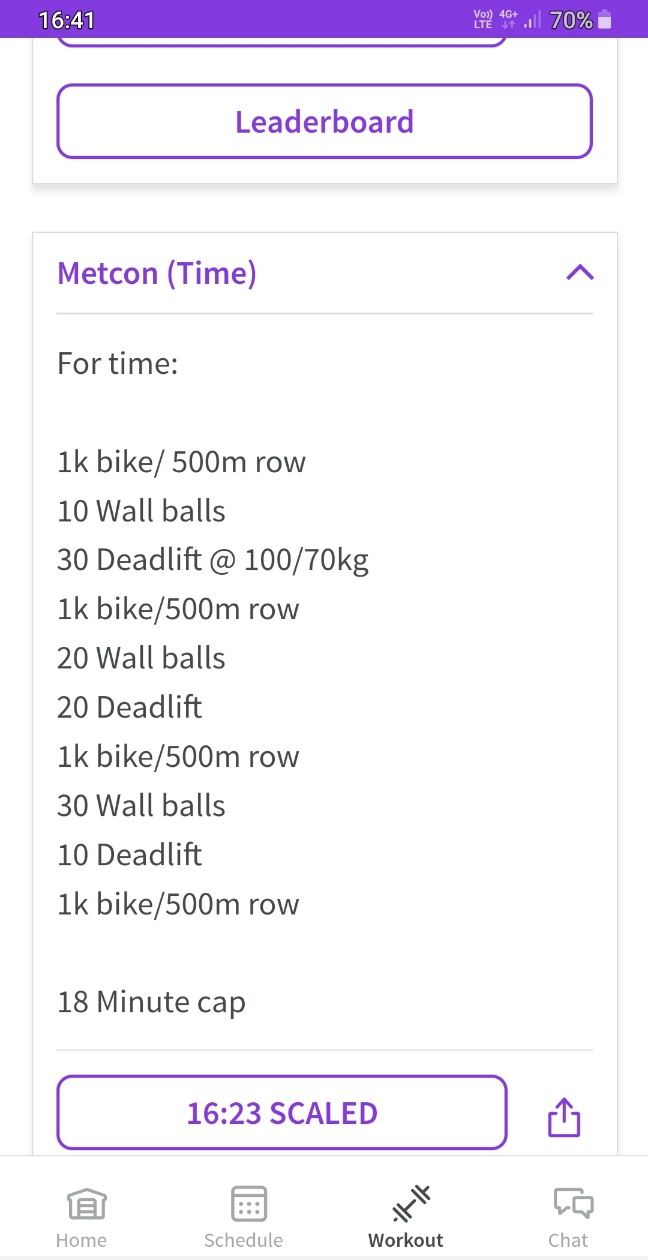Tap the VoLTE status indicator
The width and height of the screenshot is (648, 1260).
point(483,19)
